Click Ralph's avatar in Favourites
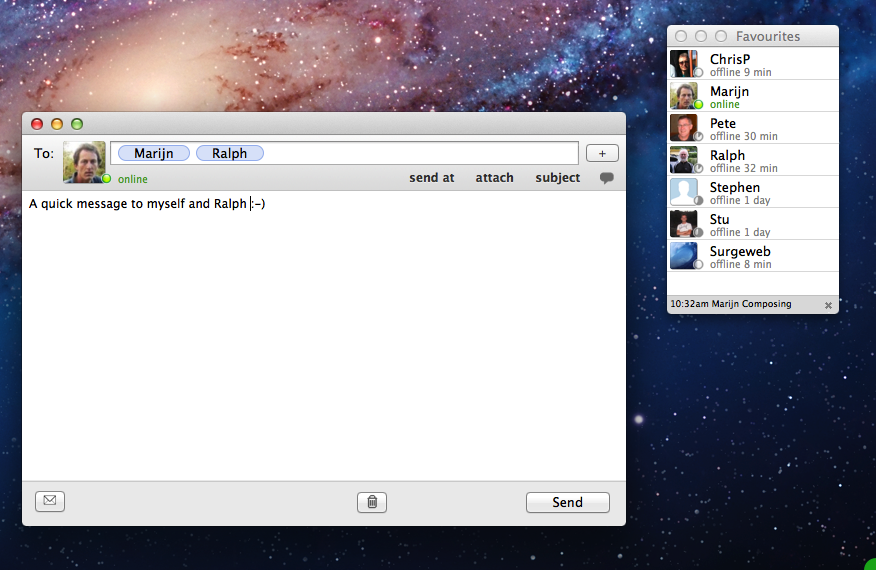876x570 pixels. [684, 160]
